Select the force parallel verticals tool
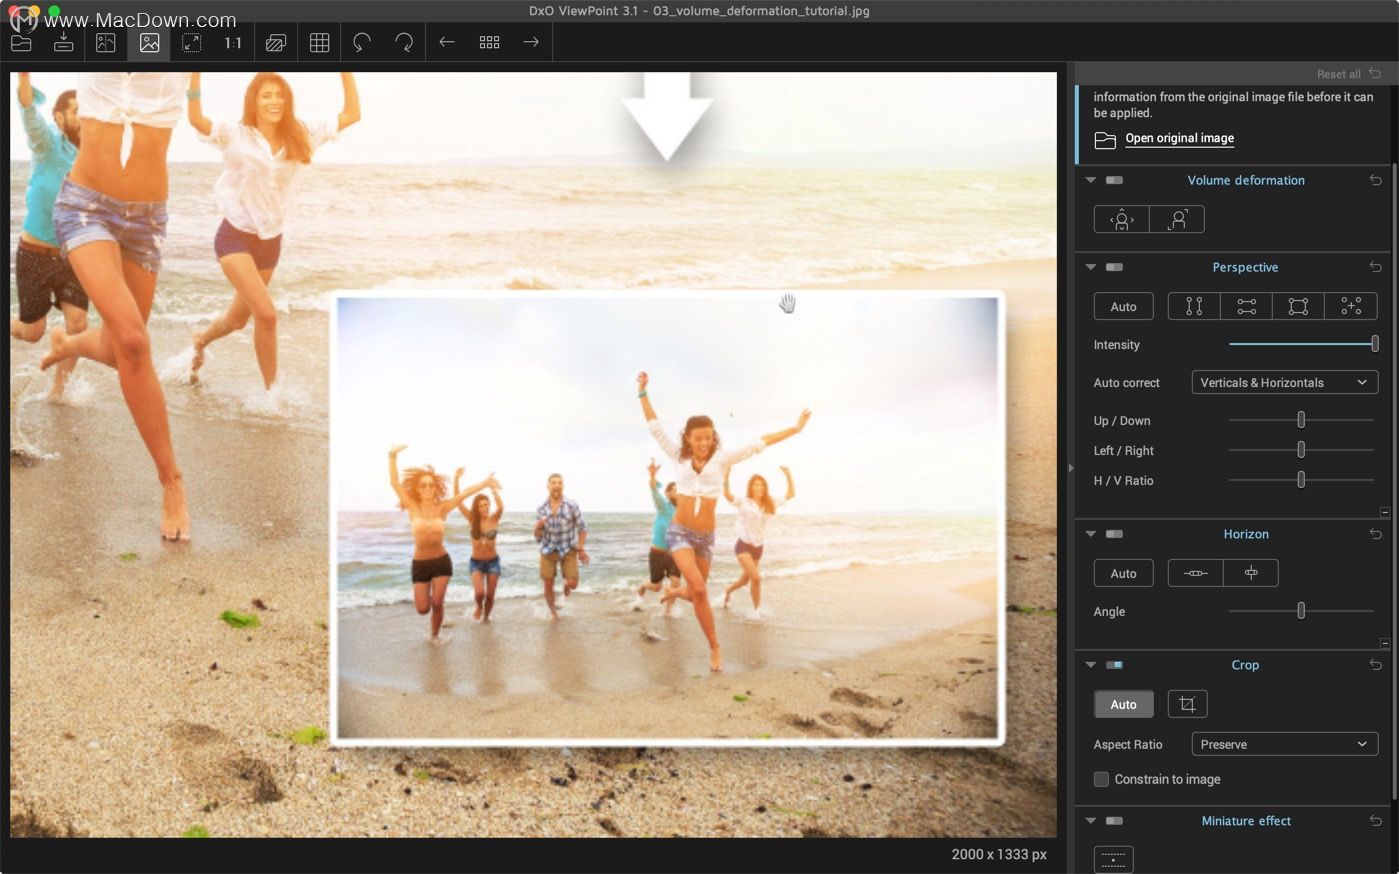 click(1194, 307)
